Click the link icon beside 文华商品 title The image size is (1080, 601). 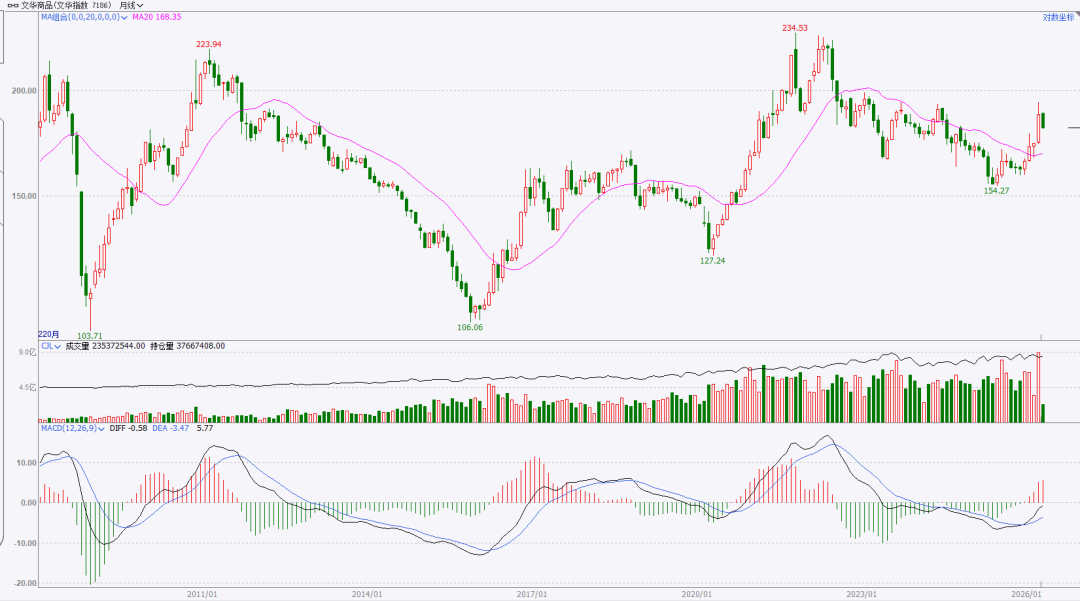point(11,5)
